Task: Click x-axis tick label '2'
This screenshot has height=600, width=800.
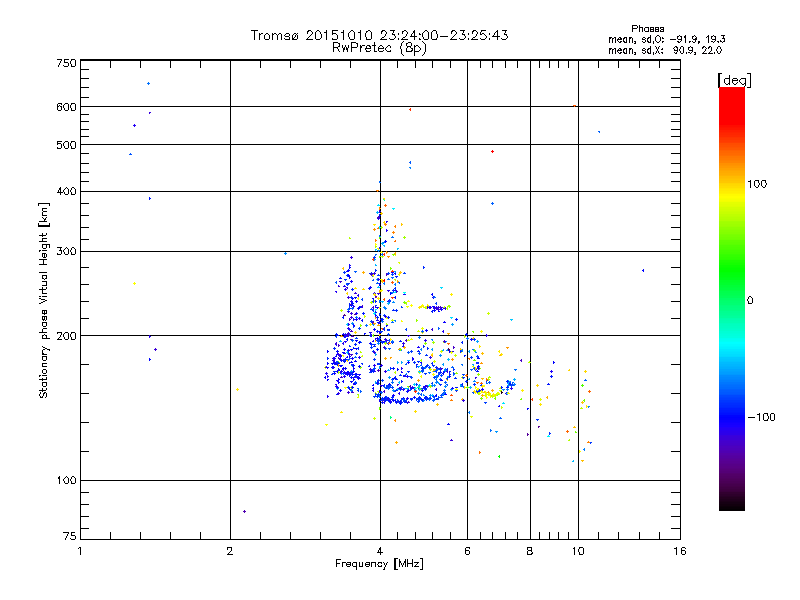Action: [x=230, y=551]
